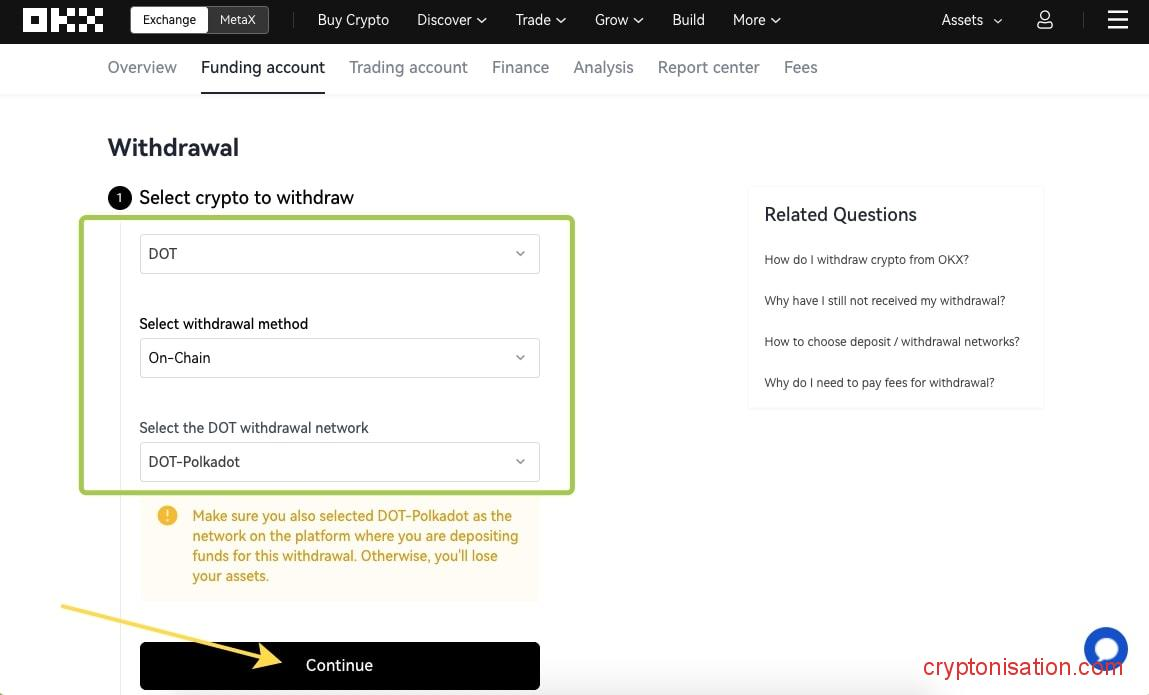Open the Trade menu

click(x=540, y=20)
